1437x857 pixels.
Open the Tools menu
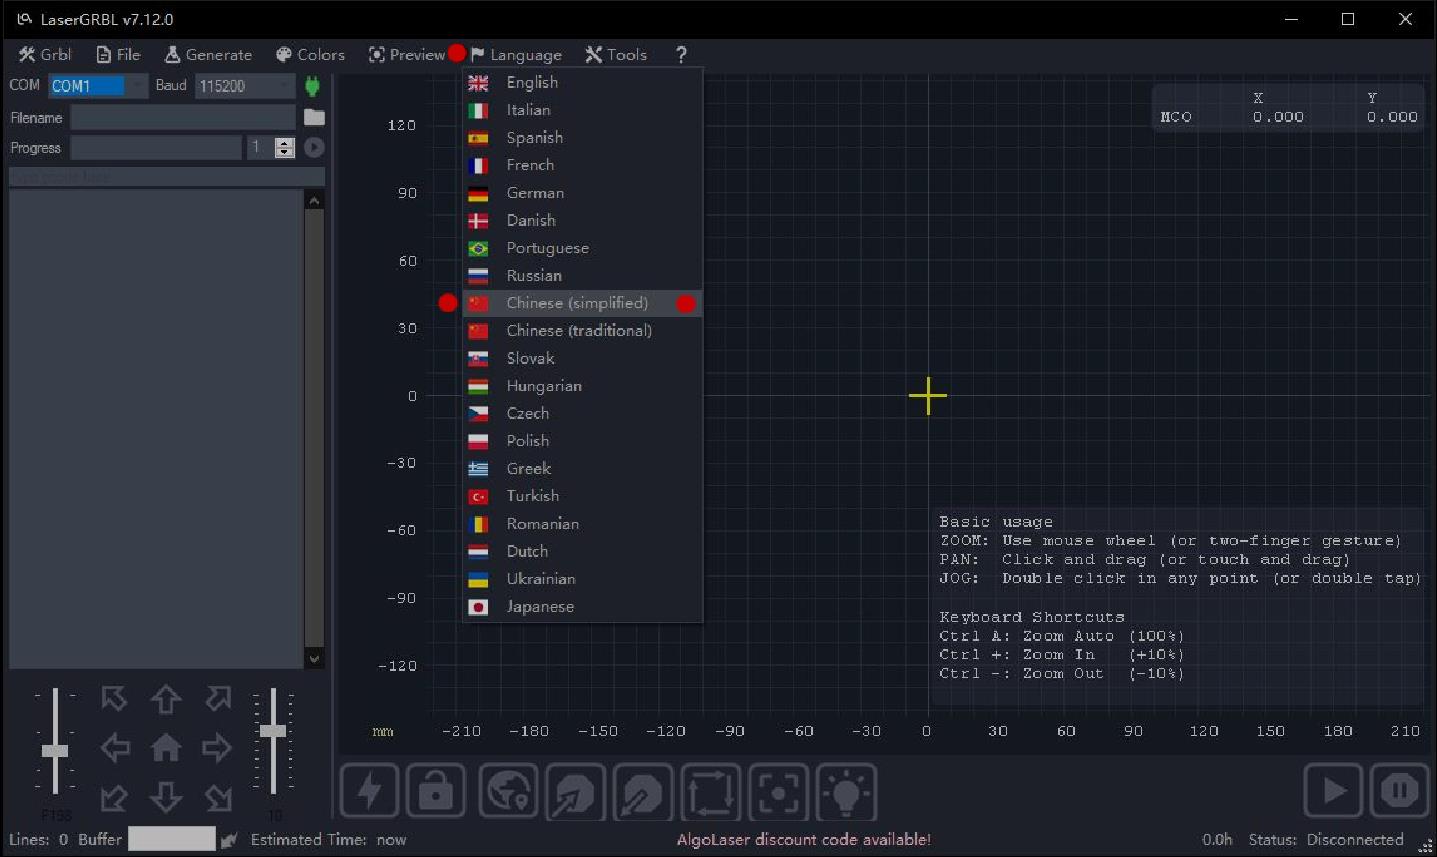point(616,55)
